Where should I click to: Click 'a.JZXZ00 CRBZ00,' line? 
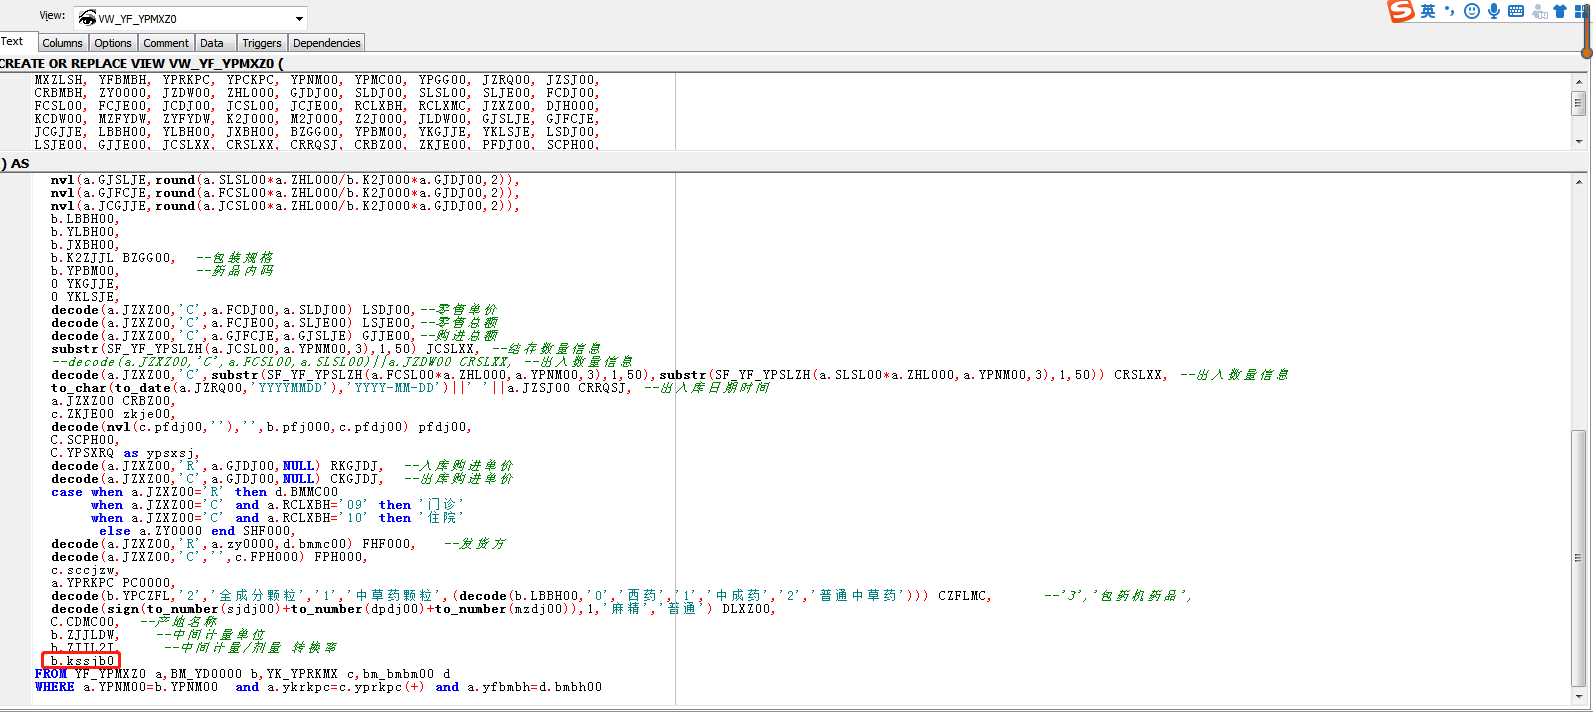(113, 401)
